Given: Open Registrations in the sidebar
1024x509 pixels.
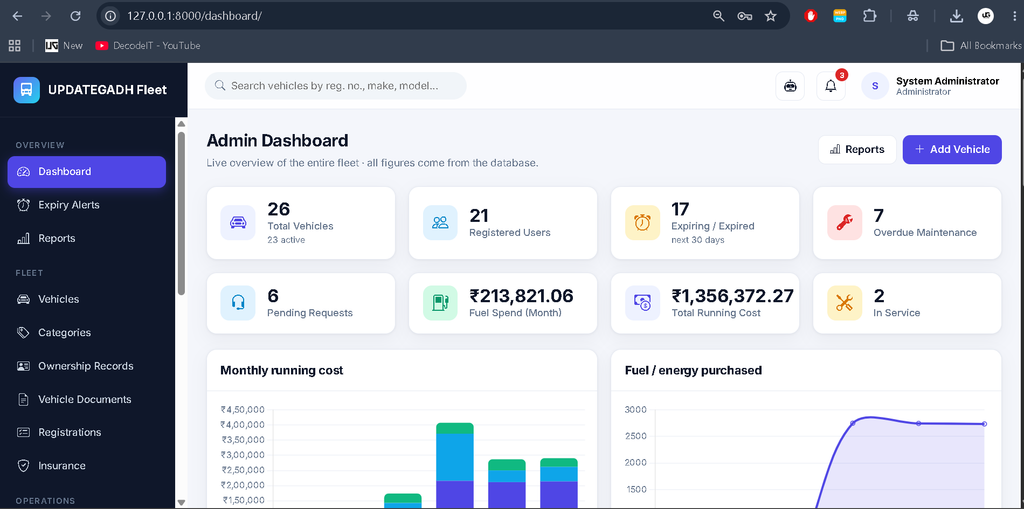Looking at the screenshot, I should coord(87,432).
